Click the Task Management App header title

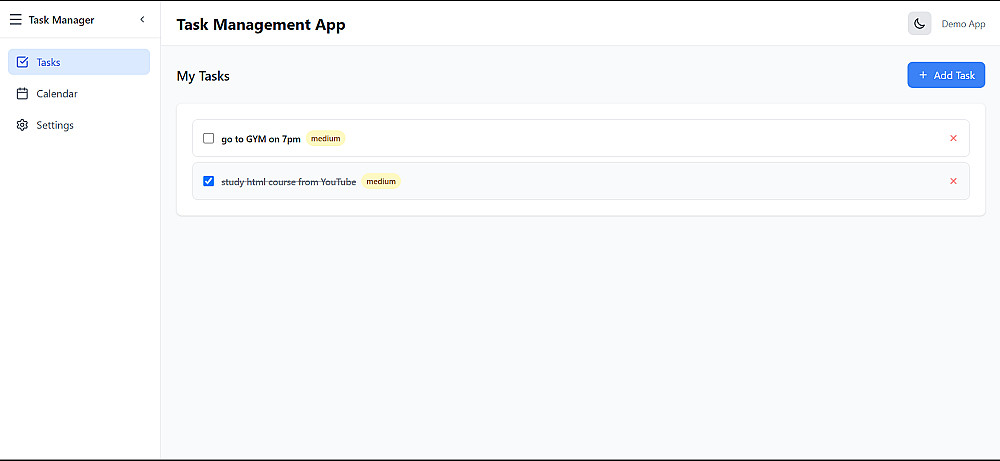(261, 25)
